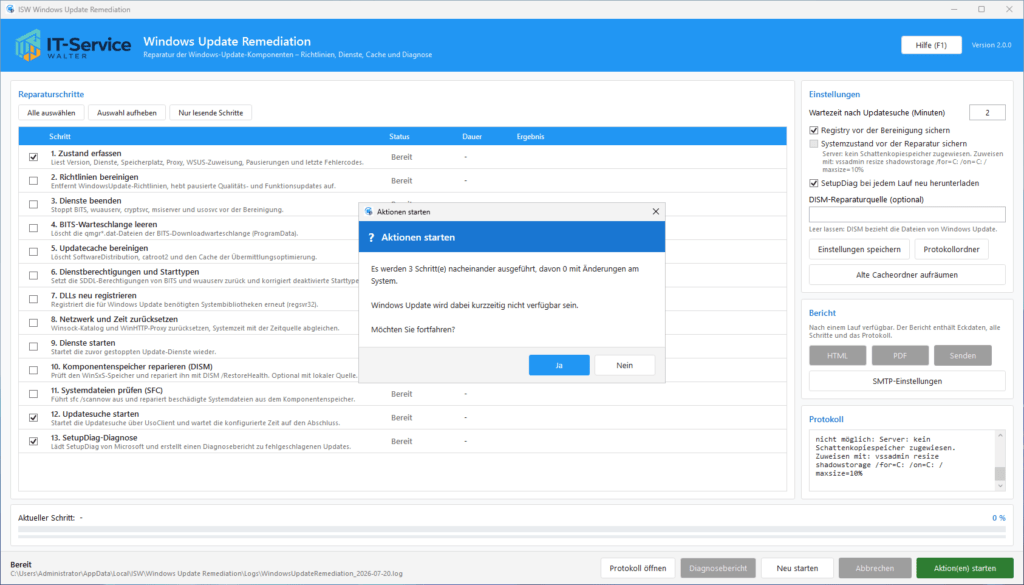Toggle Registry vor der Bereinigung sichern
This screenshot has width=1024, height=585.
coord(814,131)
